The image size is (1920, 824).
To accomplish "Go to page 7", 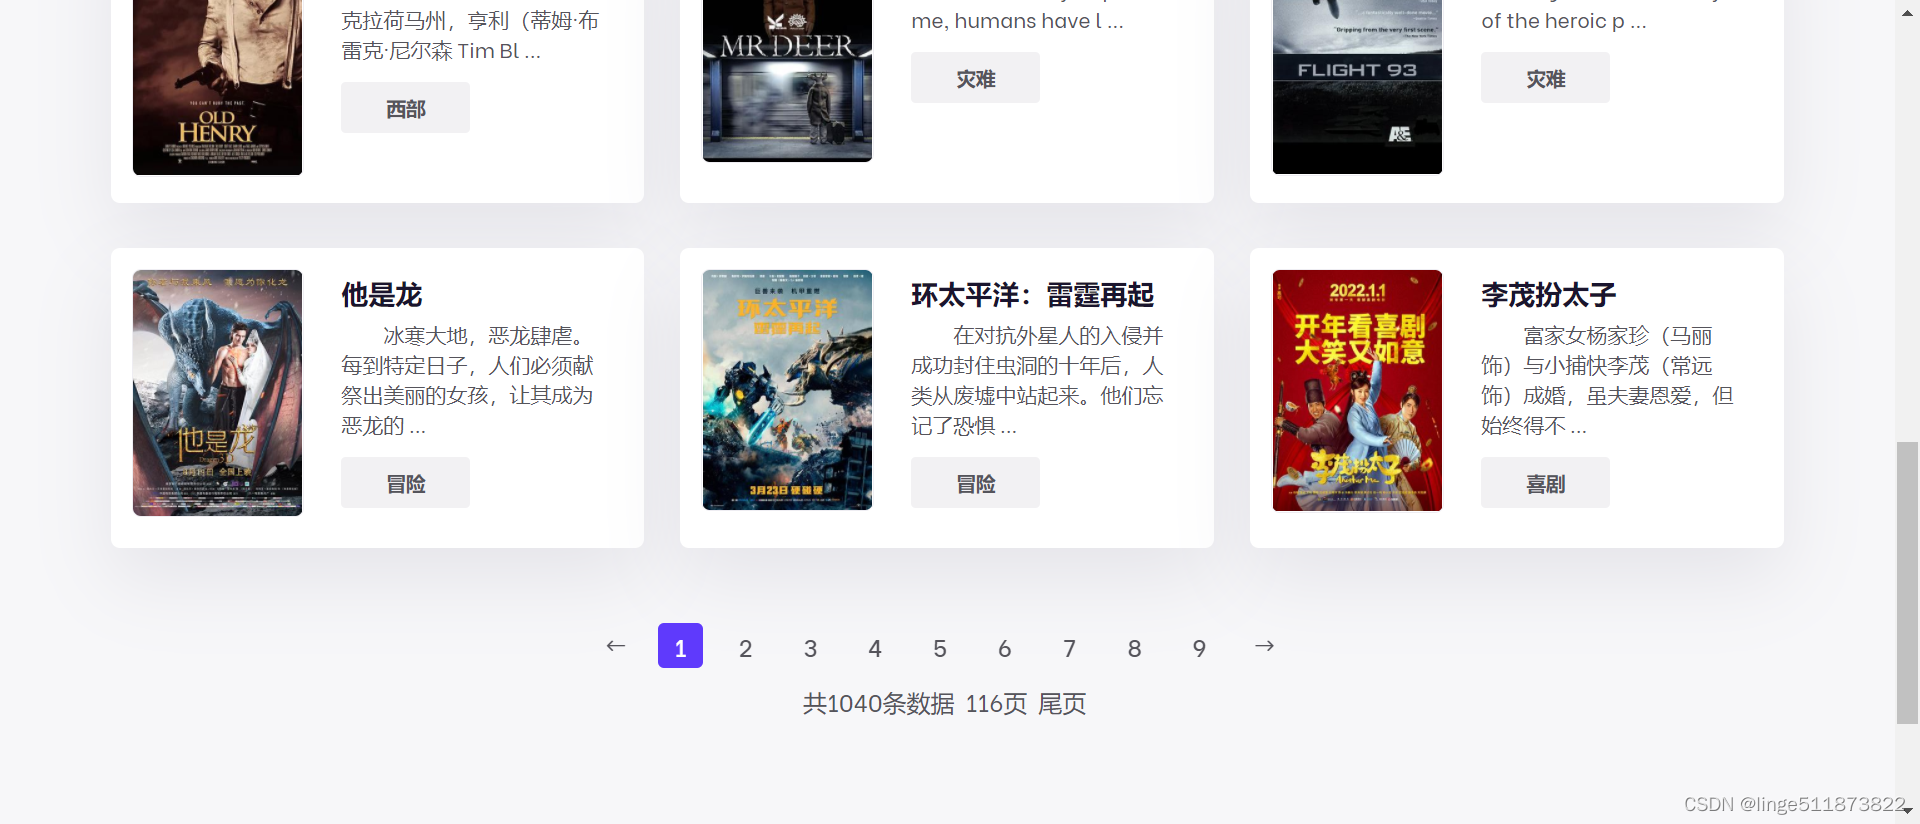I will tap(1069, 648).
